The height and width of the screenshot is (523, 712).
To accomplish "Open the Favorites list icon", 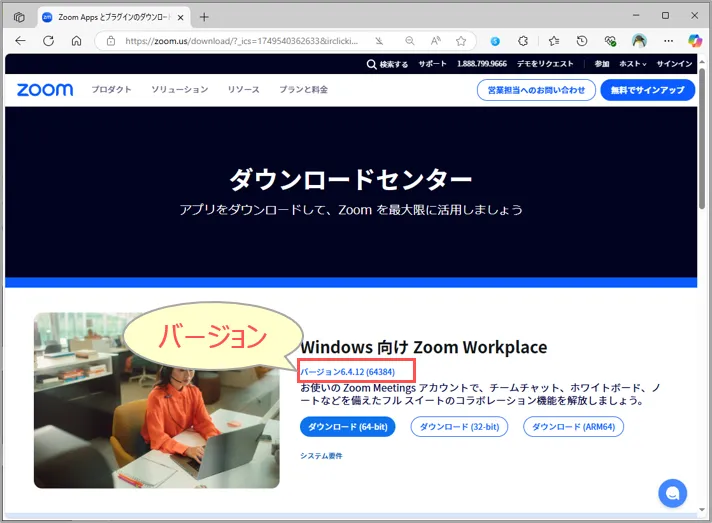I will point(554,41).
